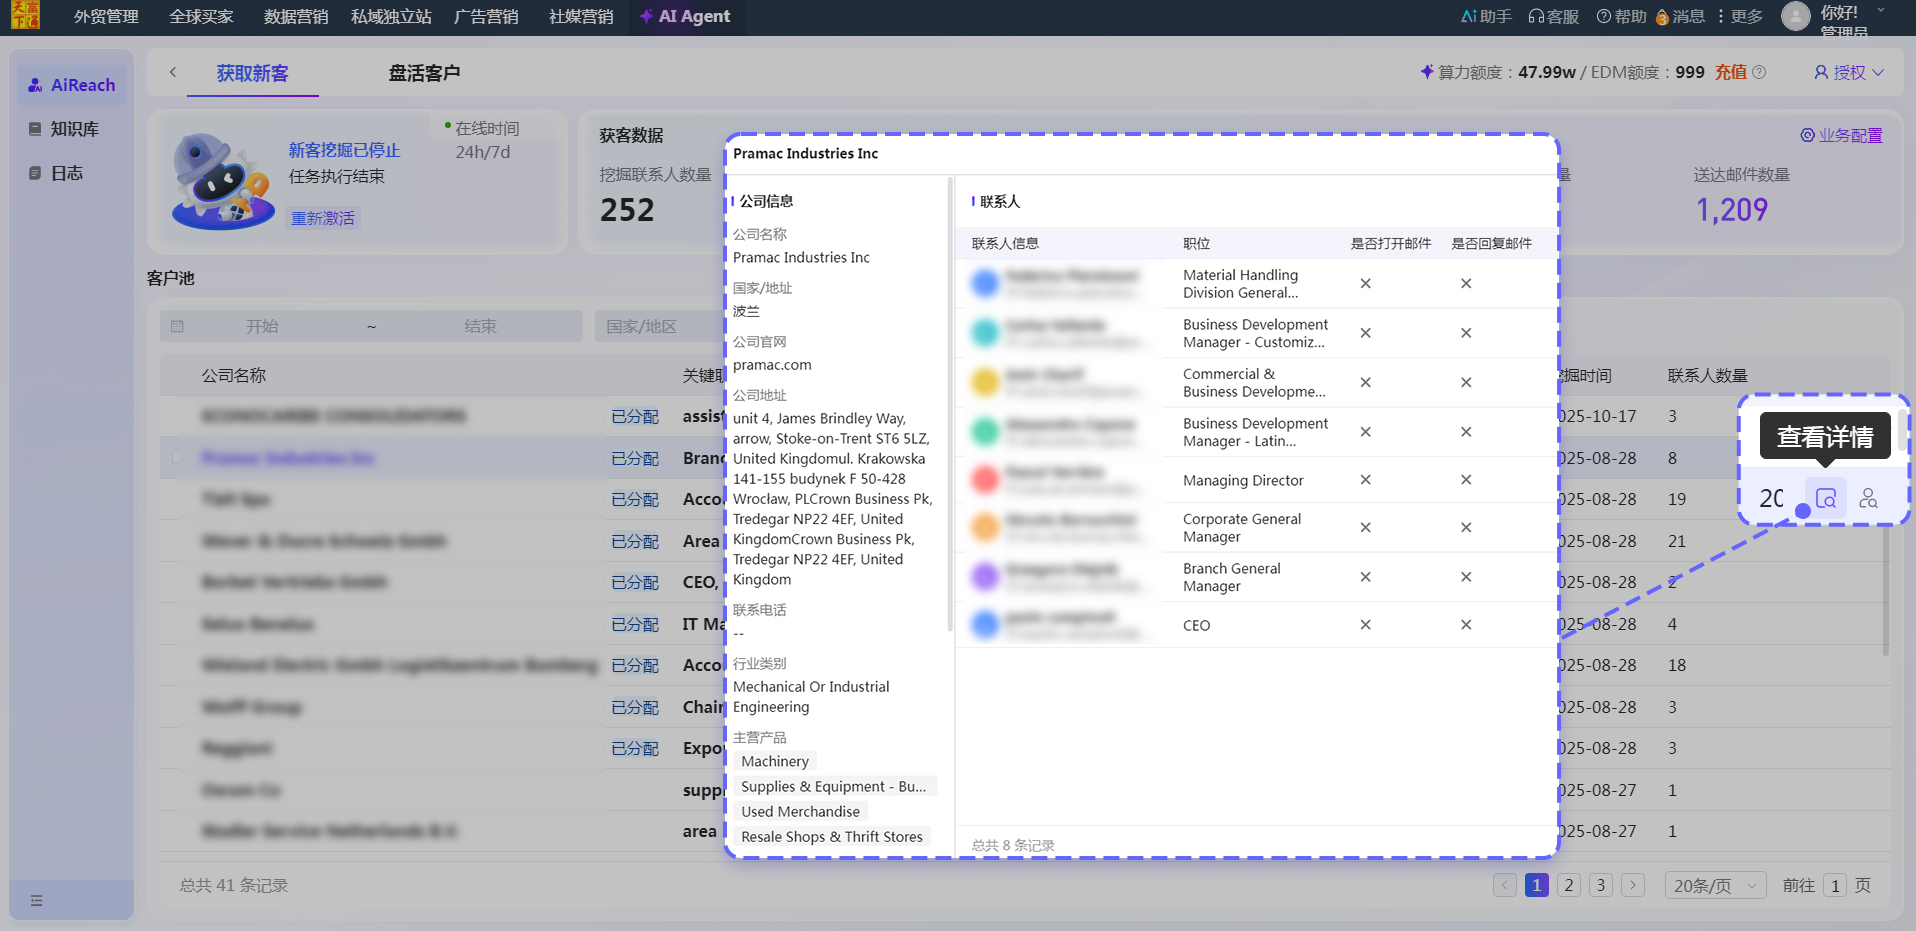Click the contact search person icon
1916x931 pixels.
pyautogui.click(x=1868, y=498)
